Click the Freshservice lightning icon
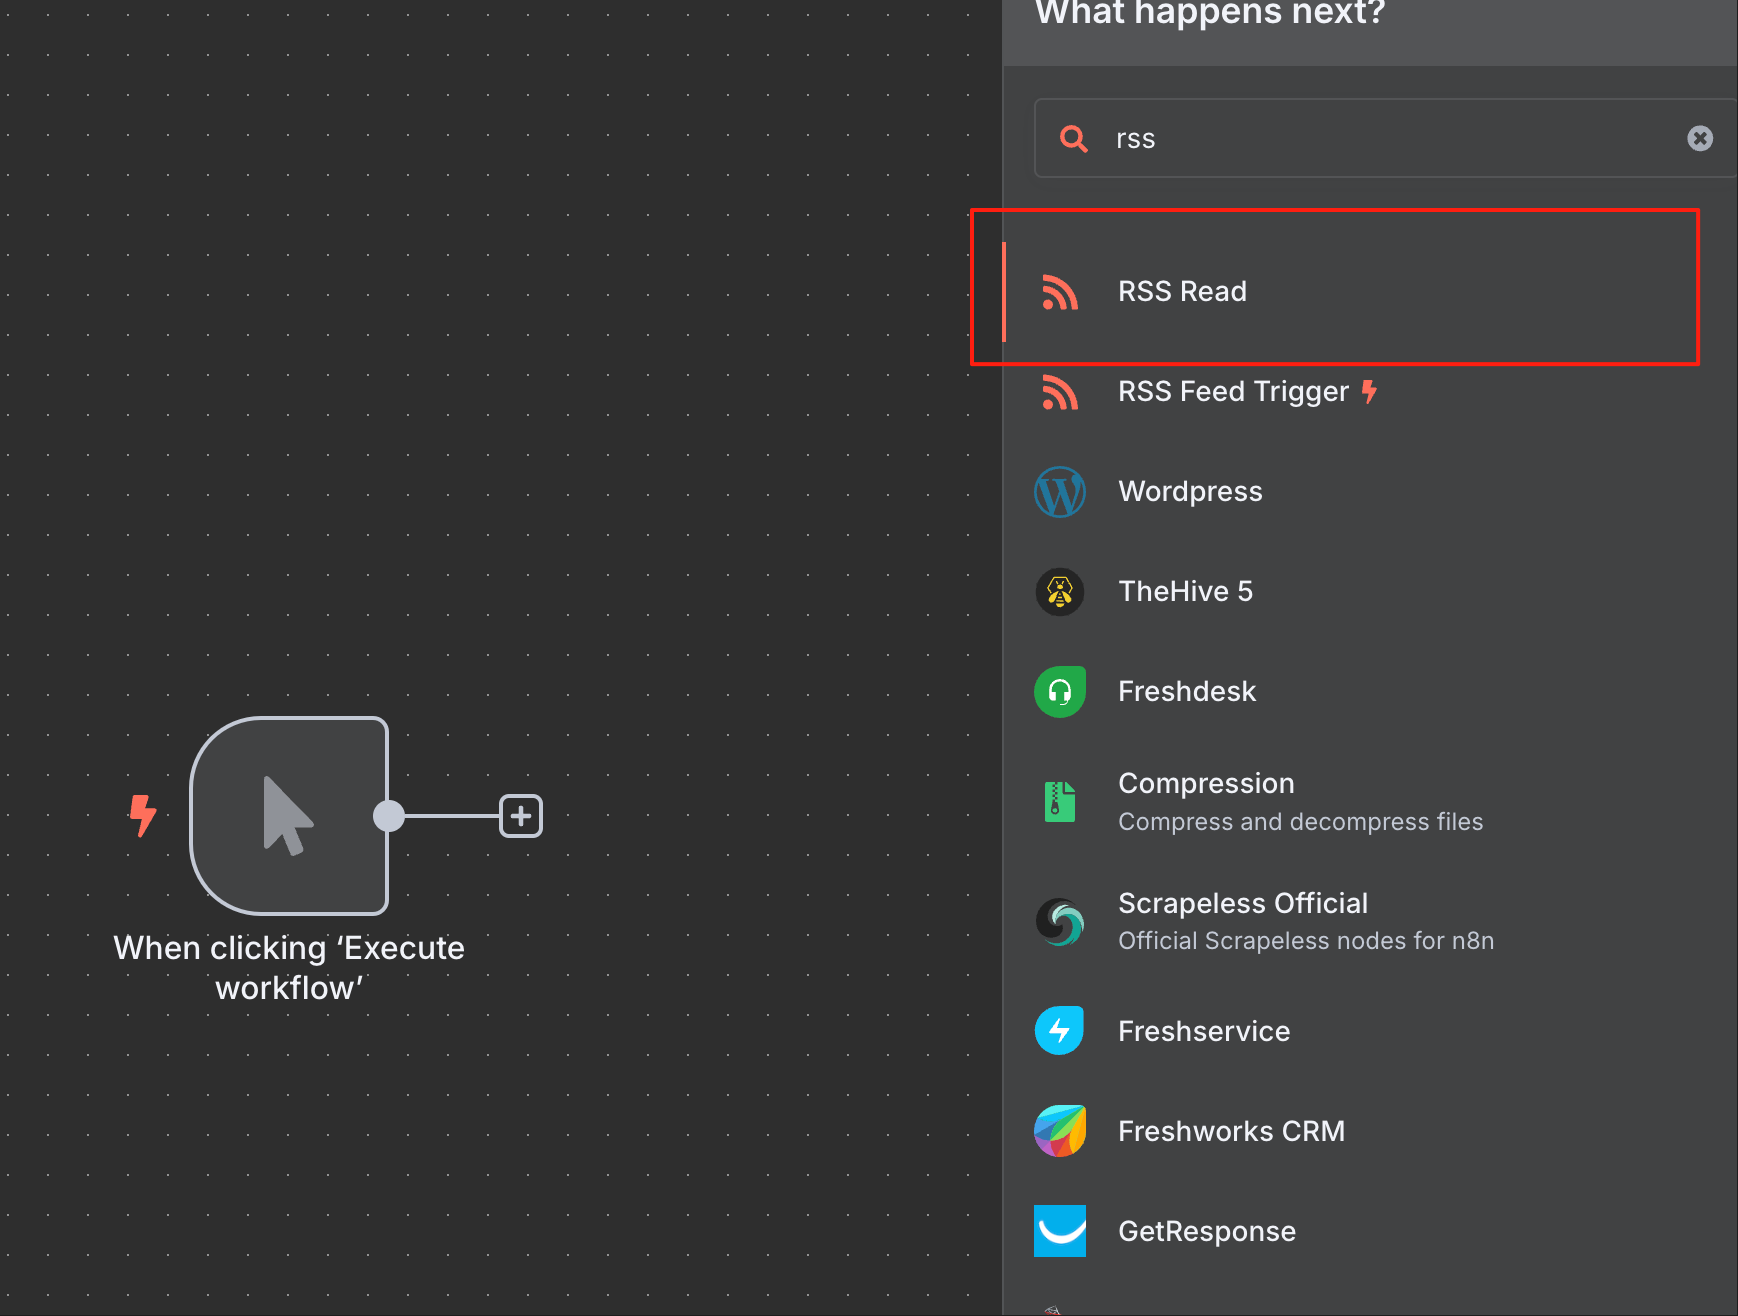 point(1060,1031)
